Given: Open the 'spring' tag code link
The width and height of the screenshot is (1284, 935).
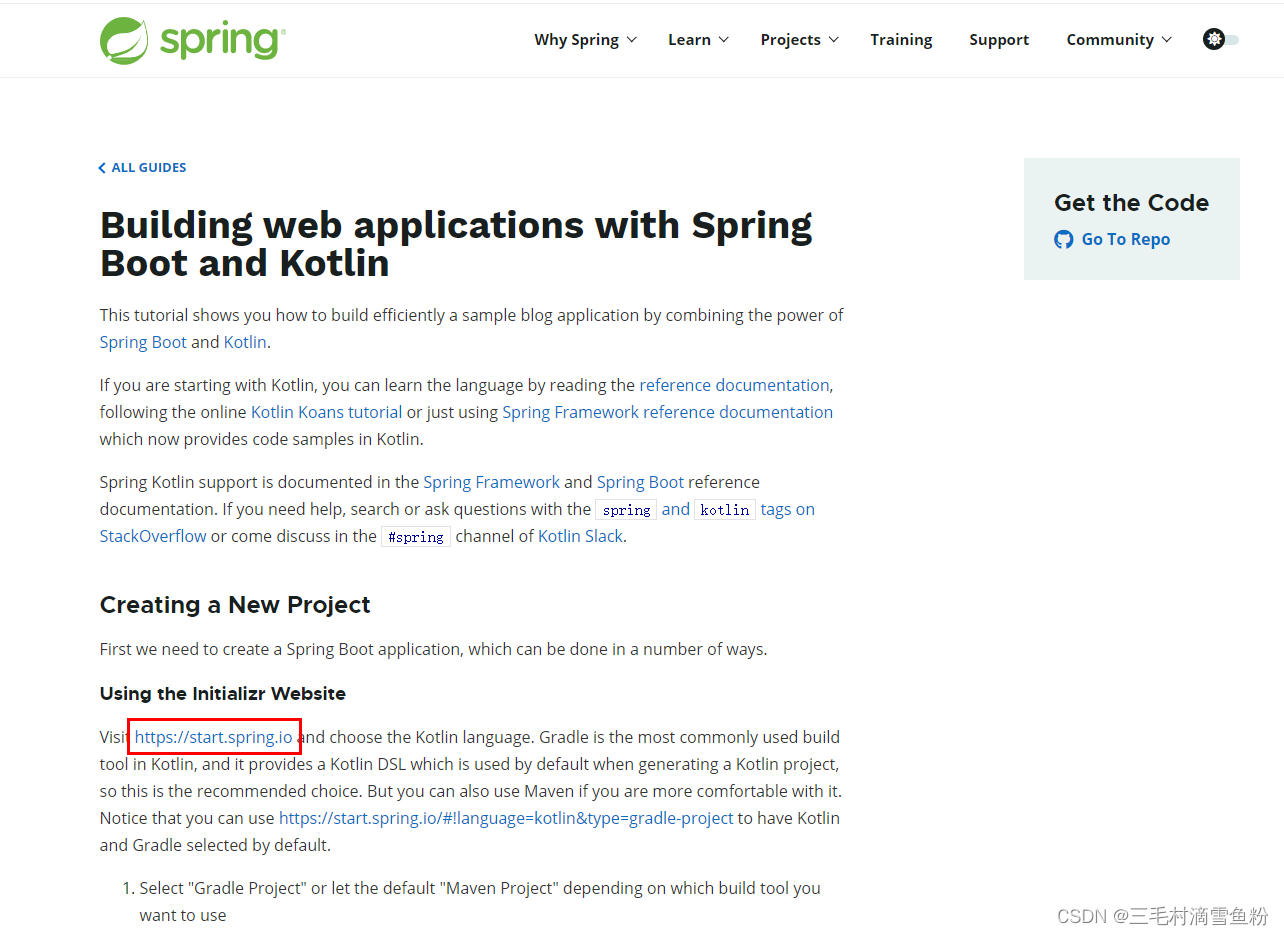Looking at the screenshot, I should click(626, 510).
